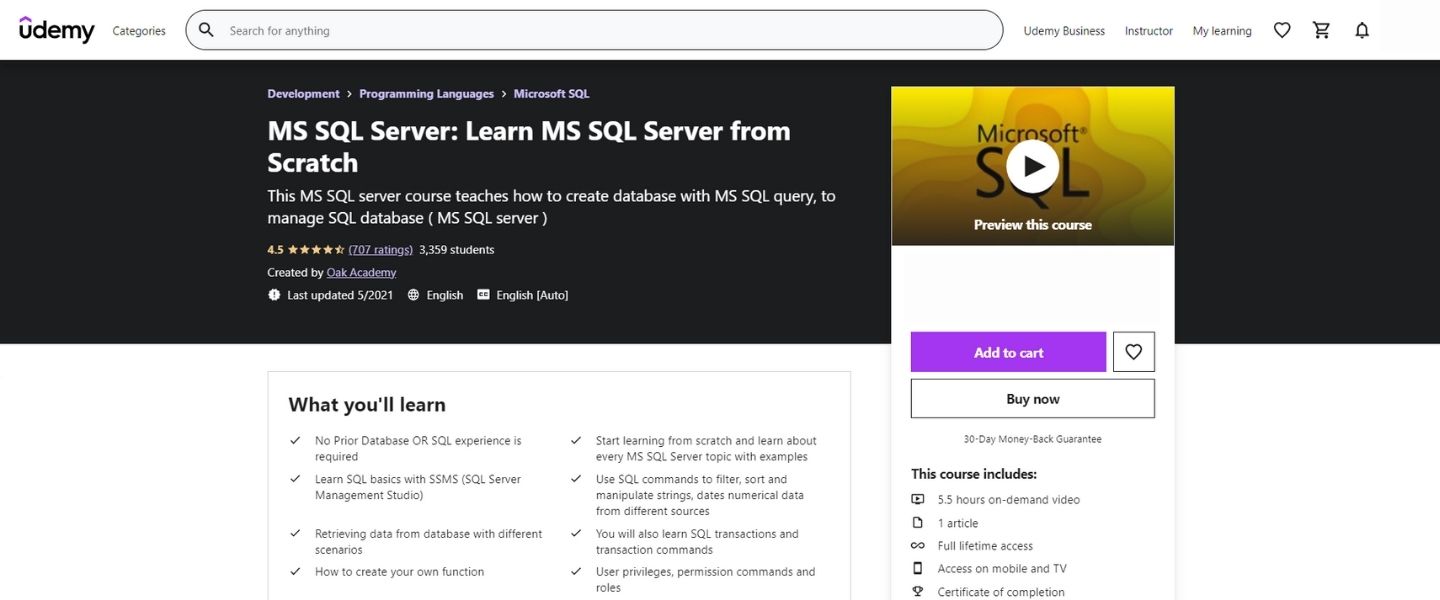Click 'This course includes:' heading
Viewport: 1440px width, 600px height.
(974, 474)
